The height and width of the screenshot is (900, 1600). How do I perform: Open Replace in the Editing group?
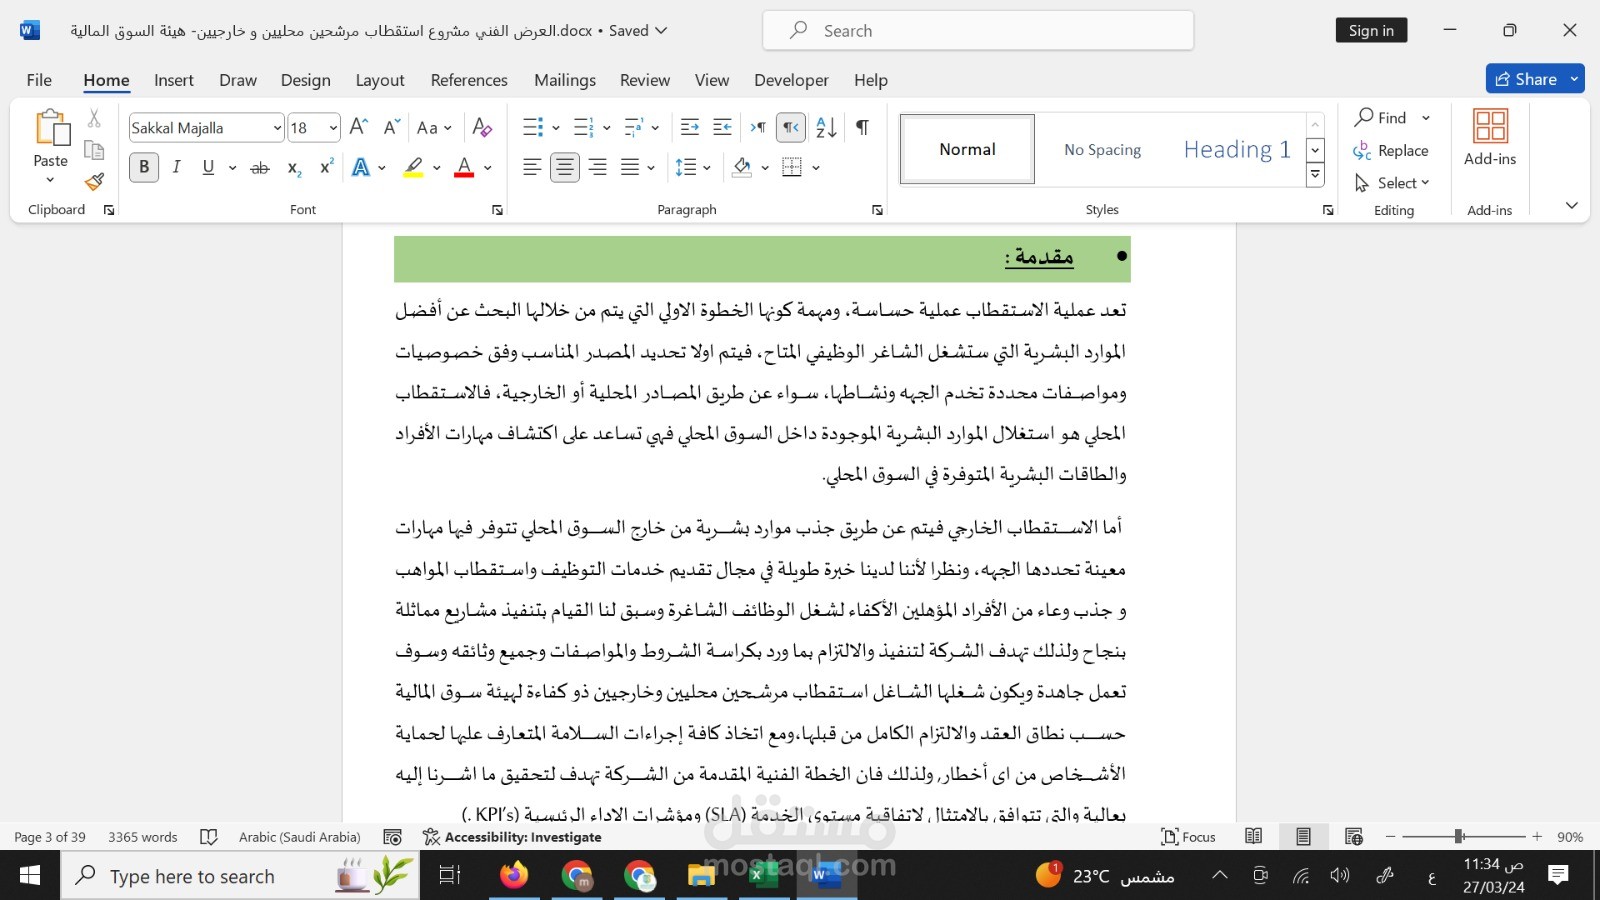coord(1402,150)
